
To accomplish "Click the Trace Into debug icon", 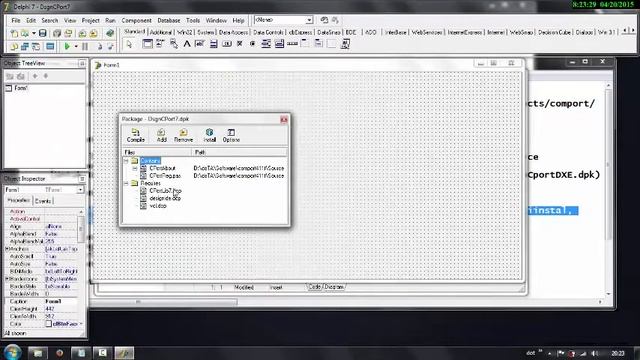I will (x=99, y=47).
